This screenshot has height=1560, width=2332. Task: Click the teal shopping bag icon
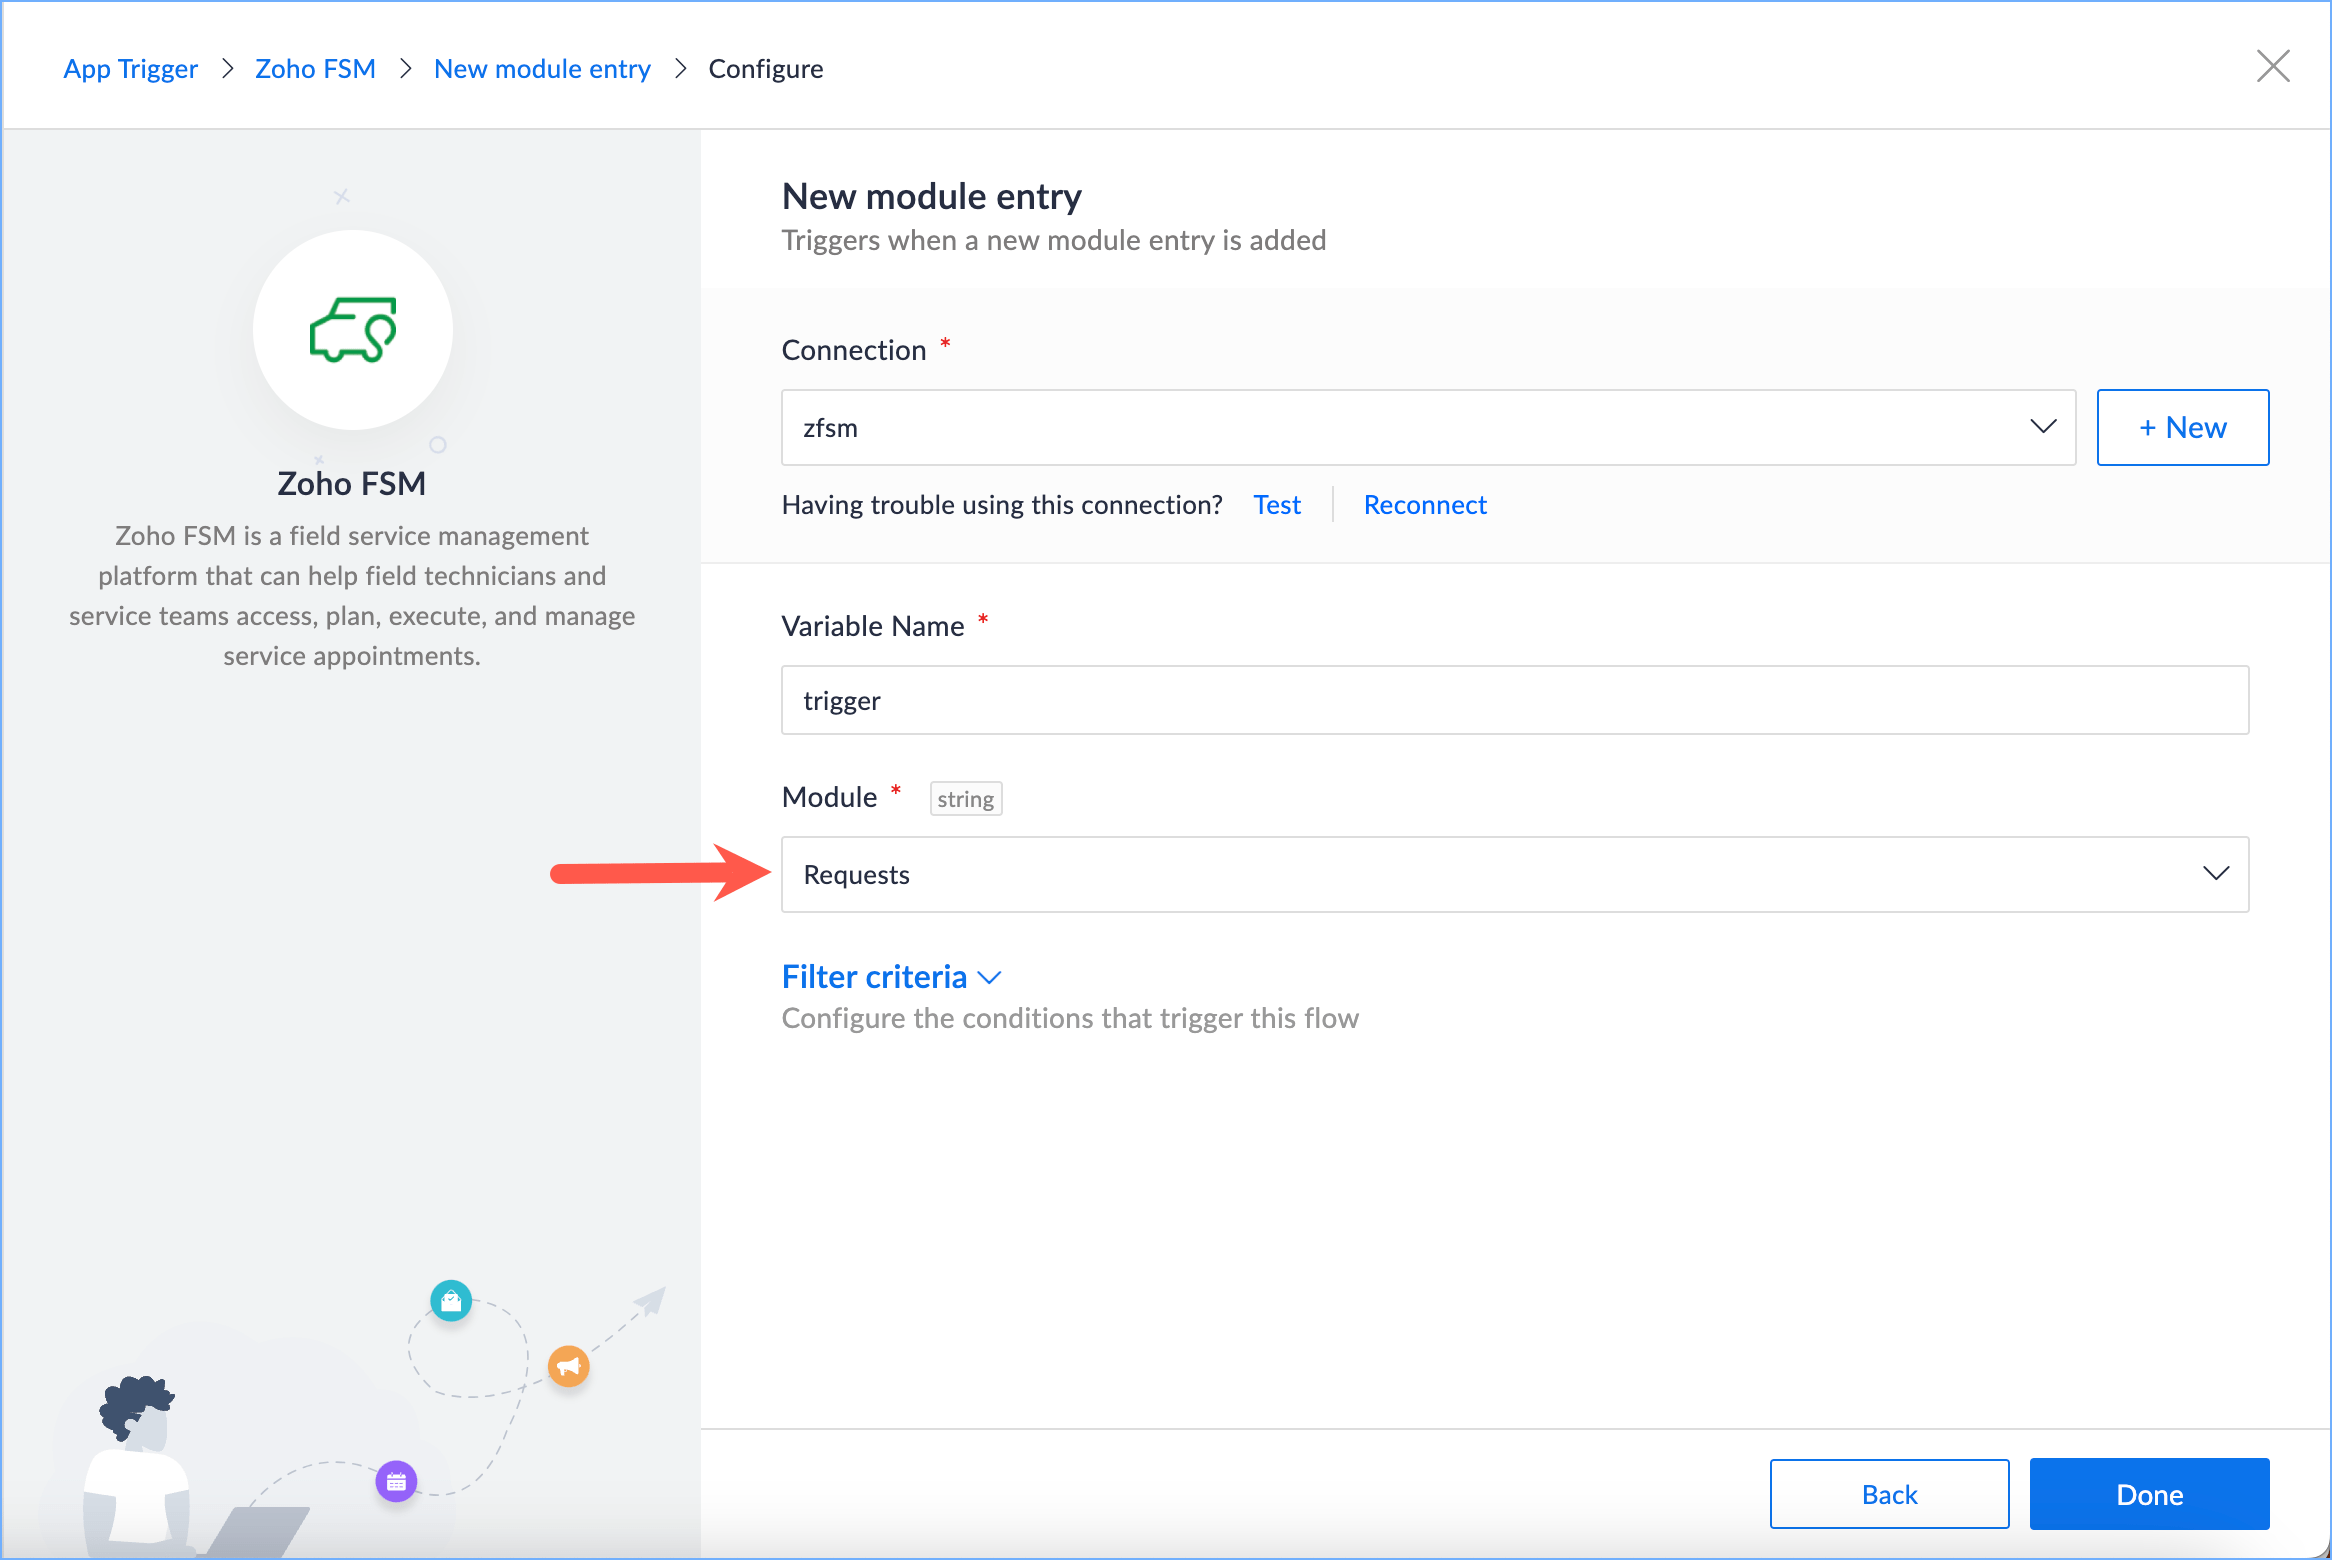click(x=451, y=1301)
